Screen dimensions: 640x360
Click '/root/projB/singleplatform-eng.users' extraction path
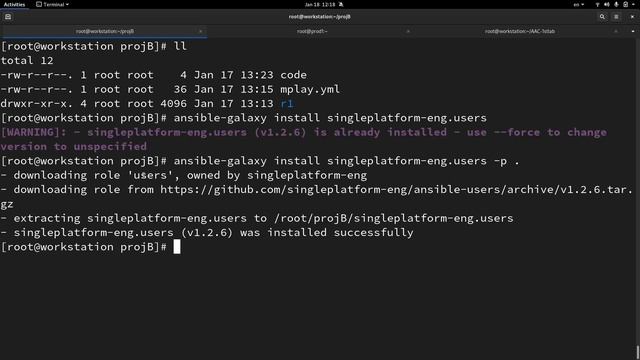(393, 218)
